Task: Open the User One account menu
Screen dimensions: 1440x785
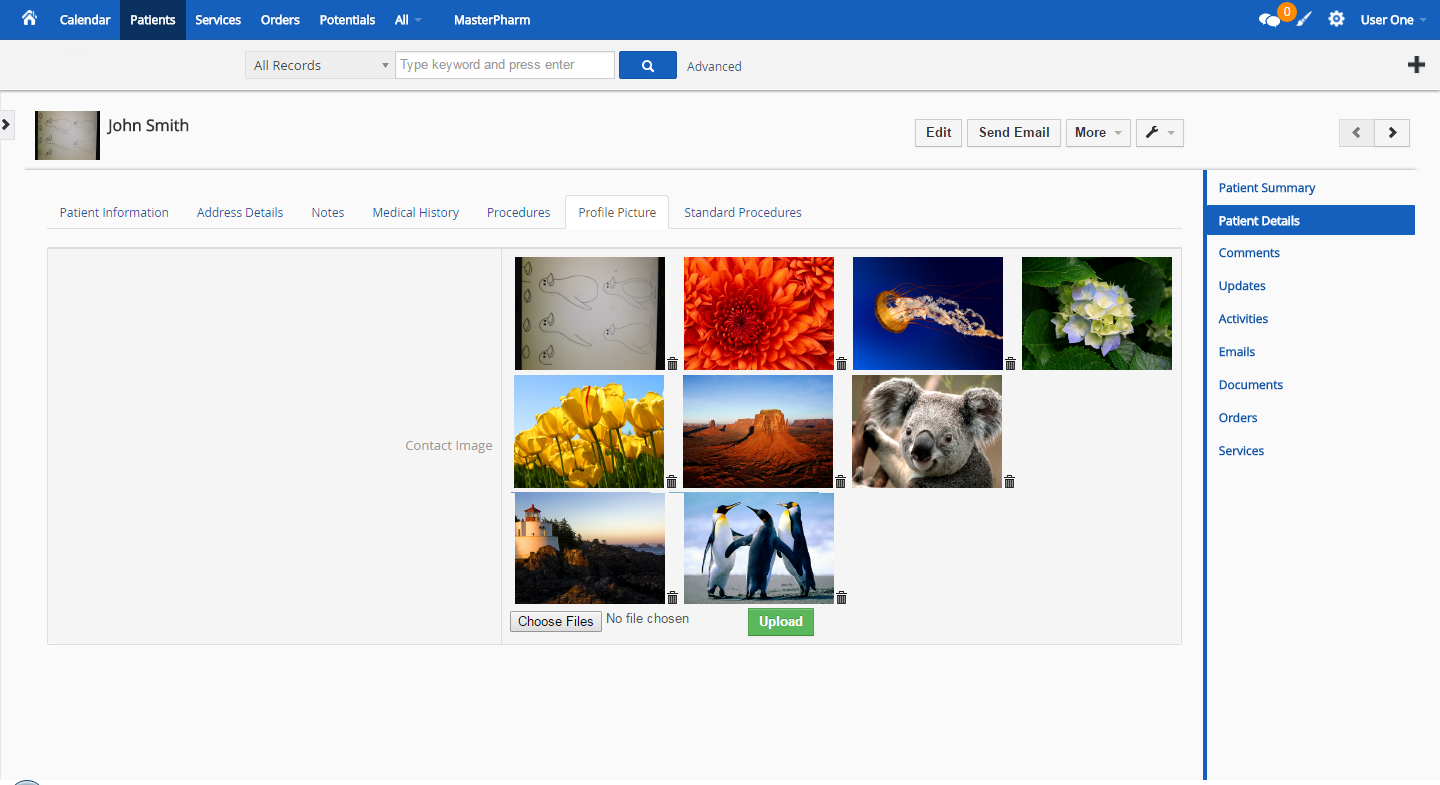Action: coord(1393,20)
